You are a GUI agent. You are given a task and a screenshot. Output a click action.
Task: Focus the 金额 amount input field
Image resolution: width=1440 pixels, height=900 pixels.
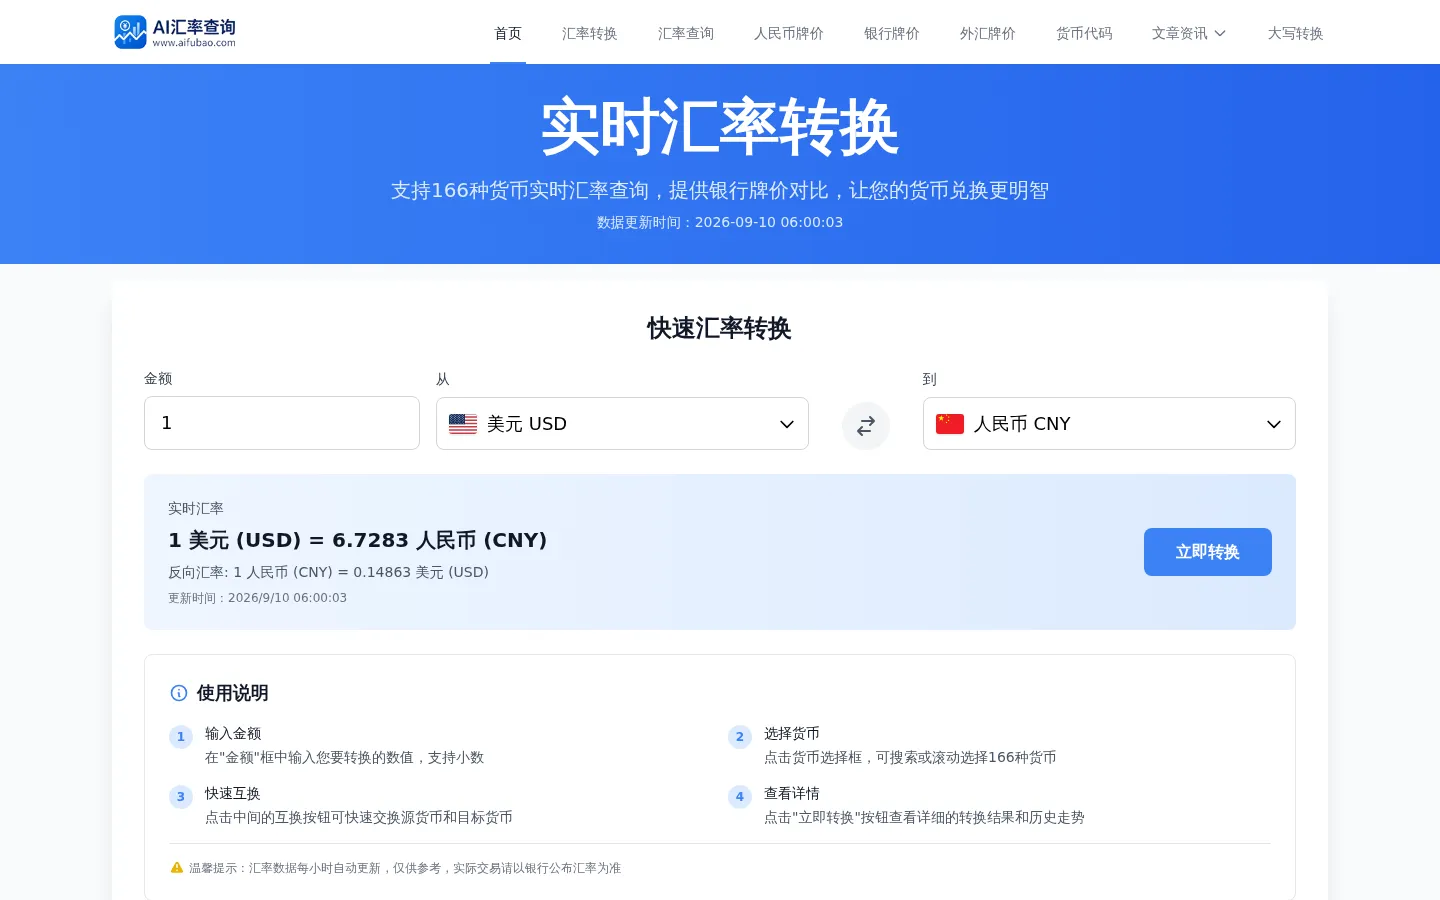coord(282,423)
